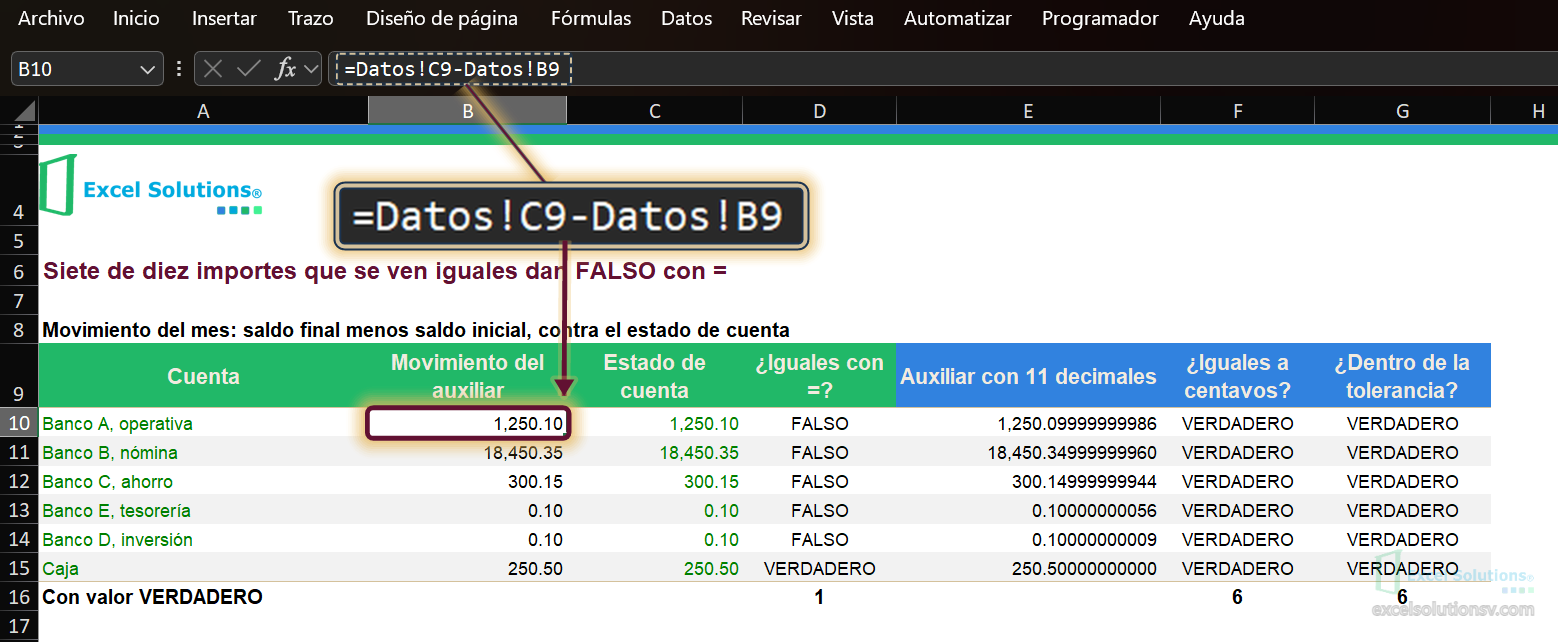Image resolution: width=1558 pixels, height=642 pixels.
Task: Select value 18,450.34999999960
Action: 1028,452
